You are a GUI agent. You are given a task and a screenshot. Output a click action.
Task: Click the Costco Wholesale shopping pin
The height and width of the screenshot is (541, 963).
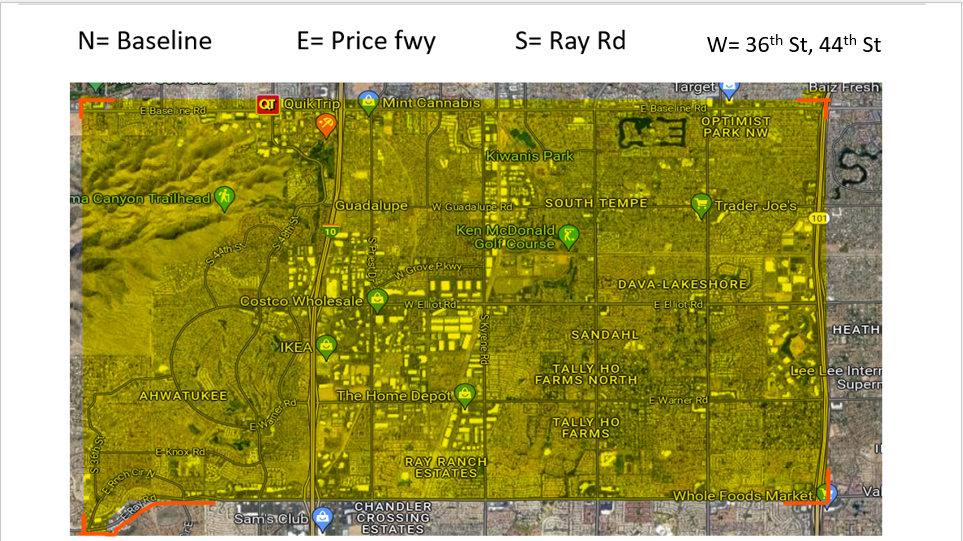click(x=377, y=300)
